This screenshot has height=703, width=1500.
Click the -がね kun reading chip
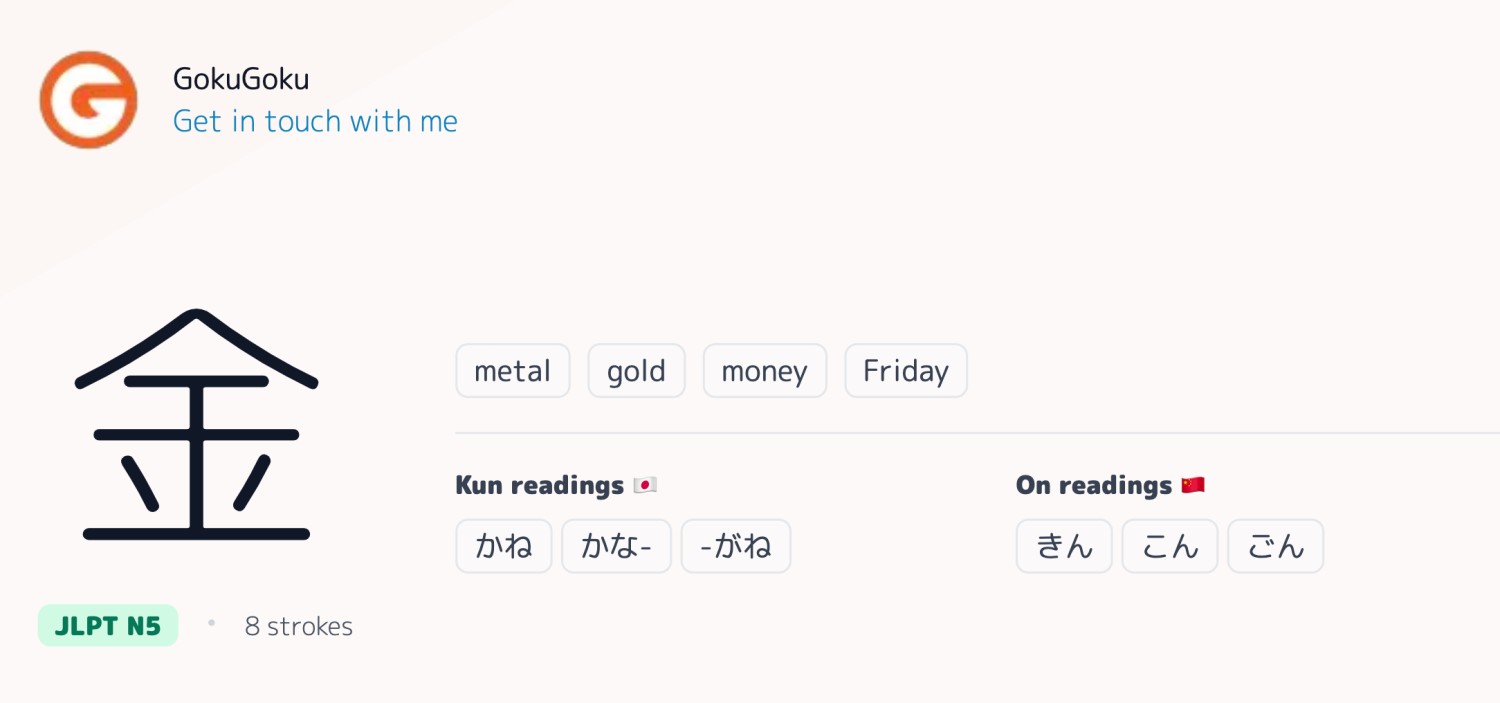point(736,546)
